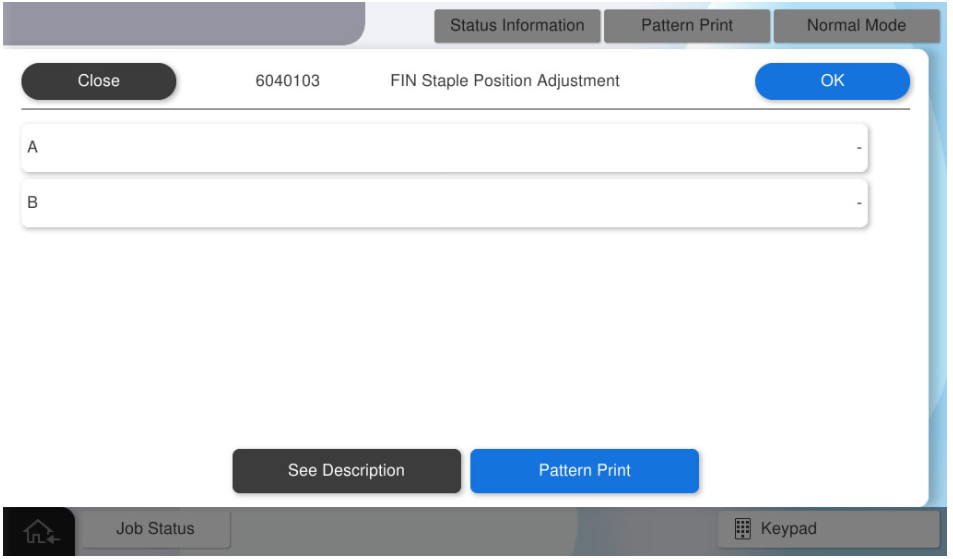This screenshot has height=559, width=953.
Task: Click the 6040103 code number
Action: 288,81
